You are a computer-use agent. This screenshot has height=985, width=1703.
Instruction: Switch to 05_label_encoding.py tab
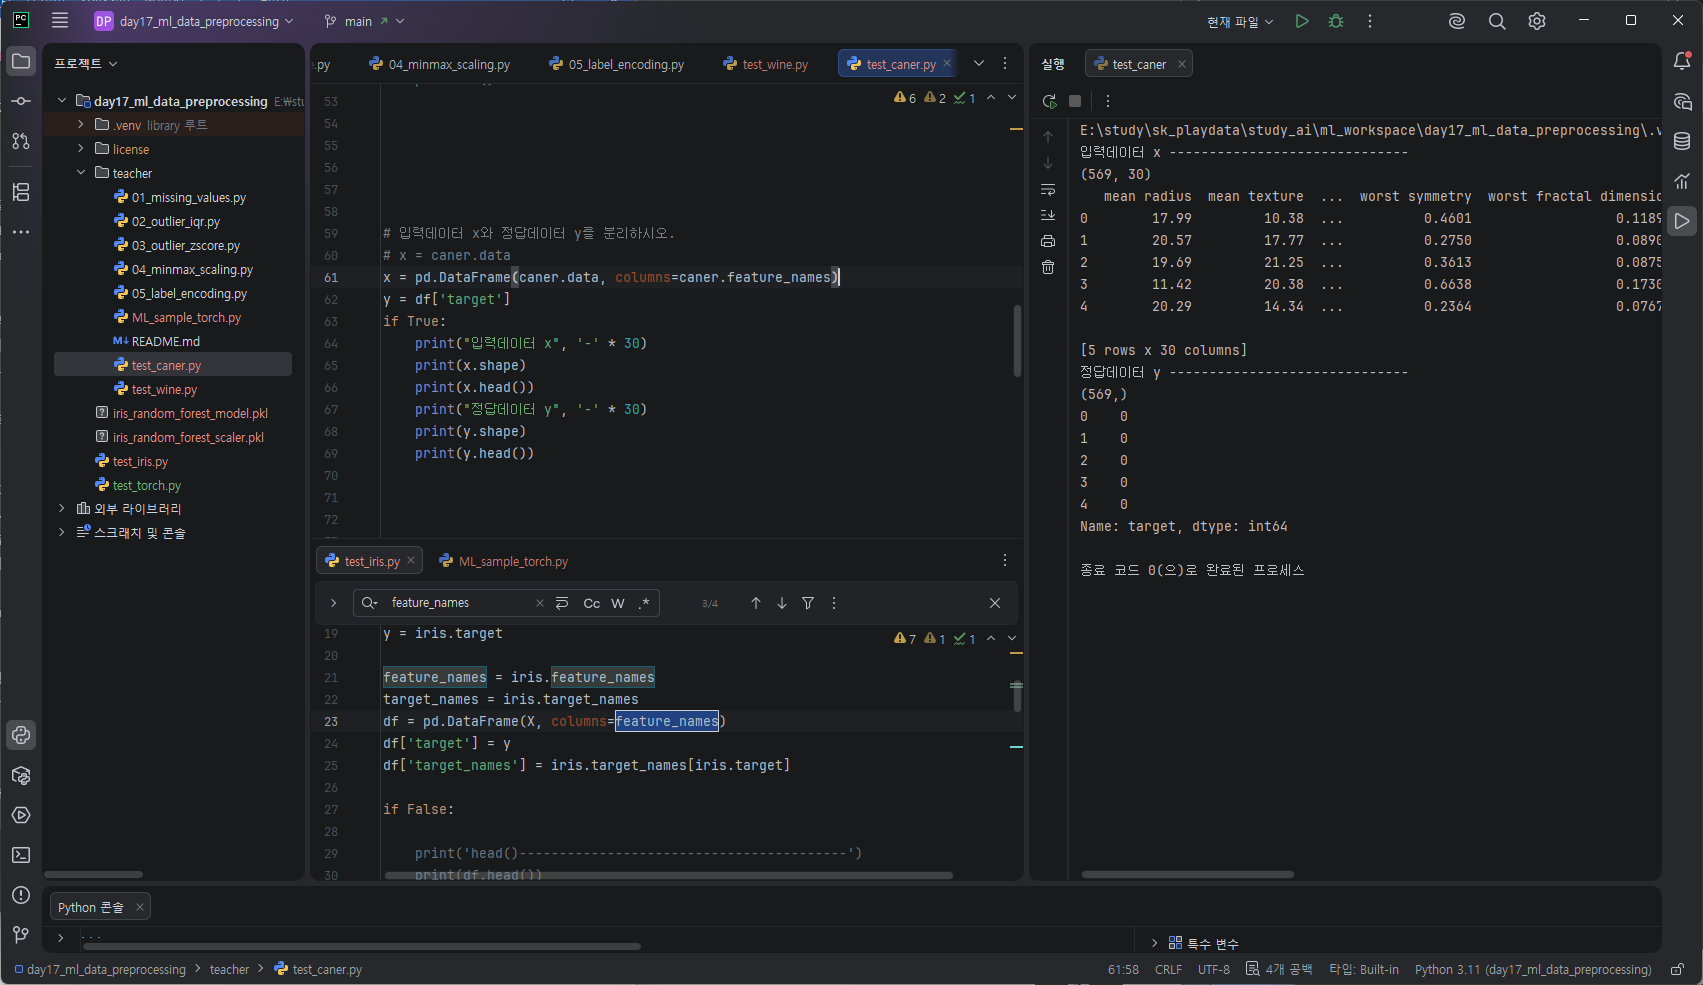[x=617, y=64]
